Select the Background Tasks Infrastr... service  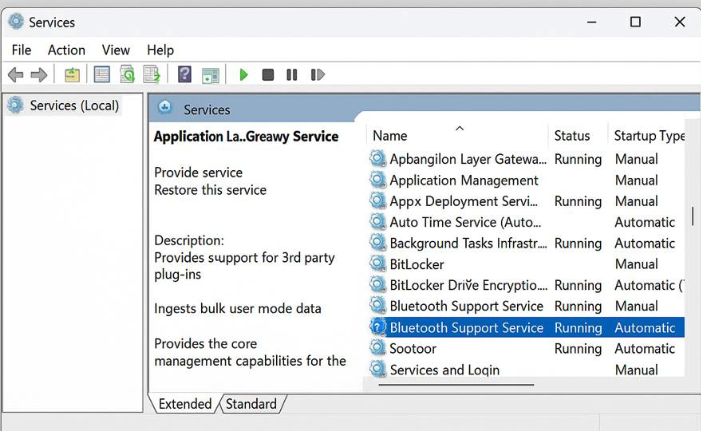(x=526, y=243)
